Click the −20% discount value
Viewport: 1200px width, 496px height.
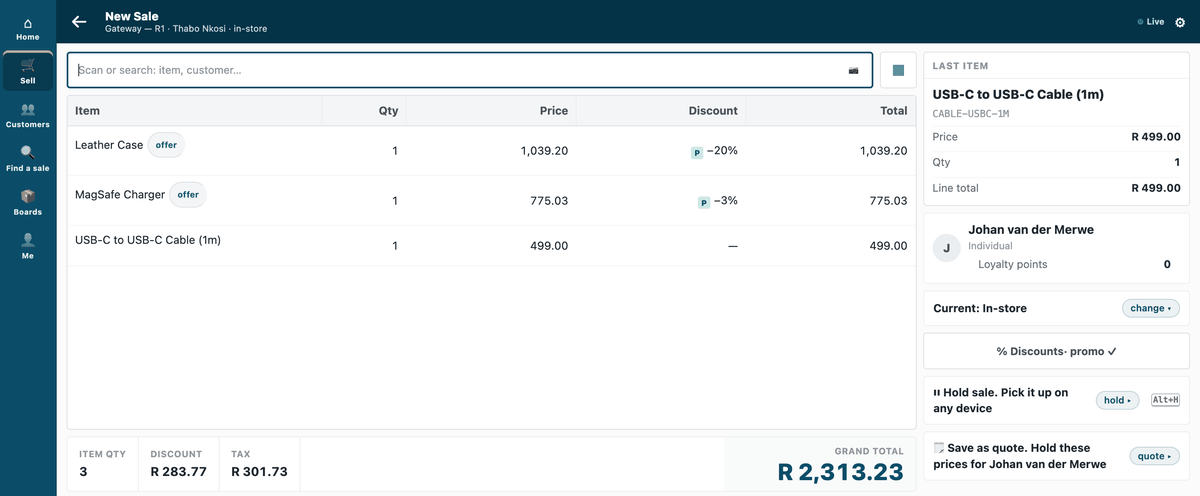721,151
